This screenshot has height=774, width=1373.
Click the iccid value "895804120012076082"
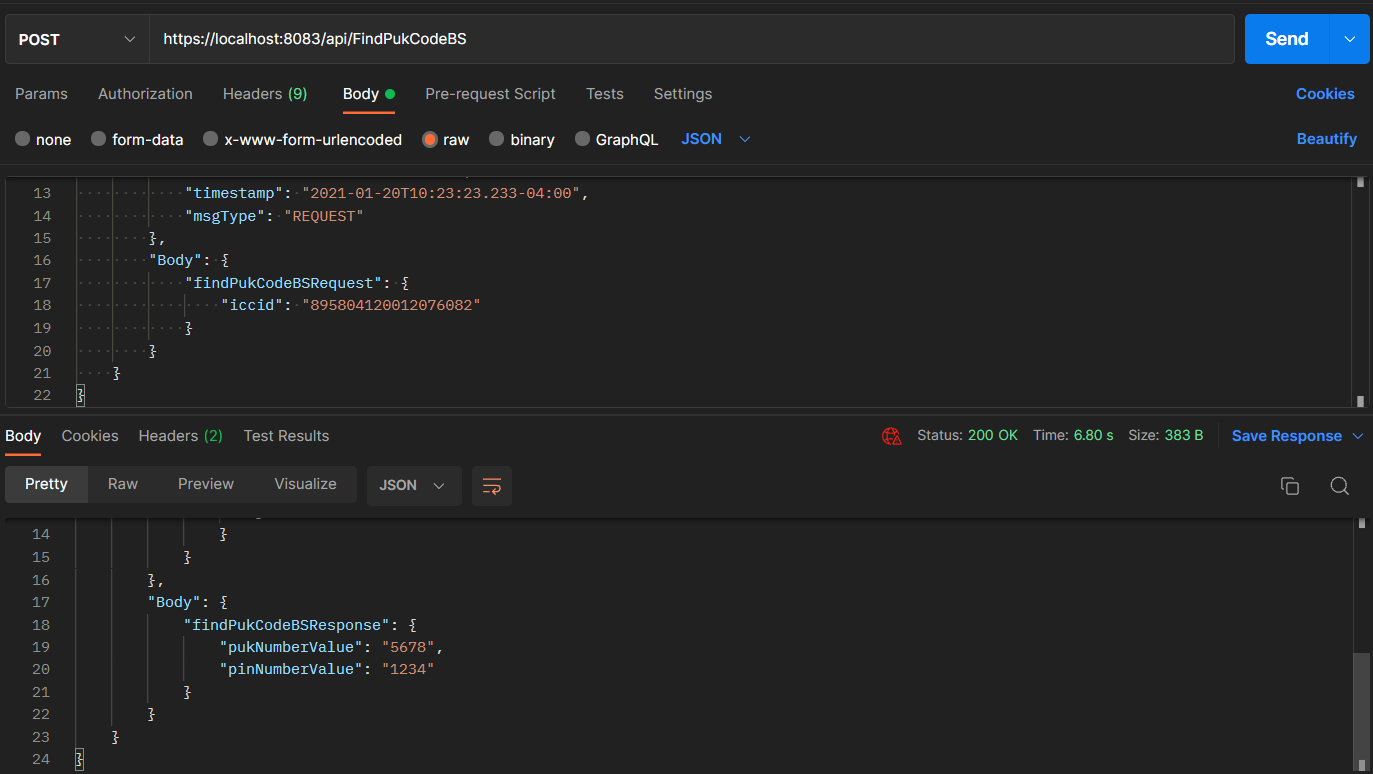pyautogui.click(x=392, y=305)
